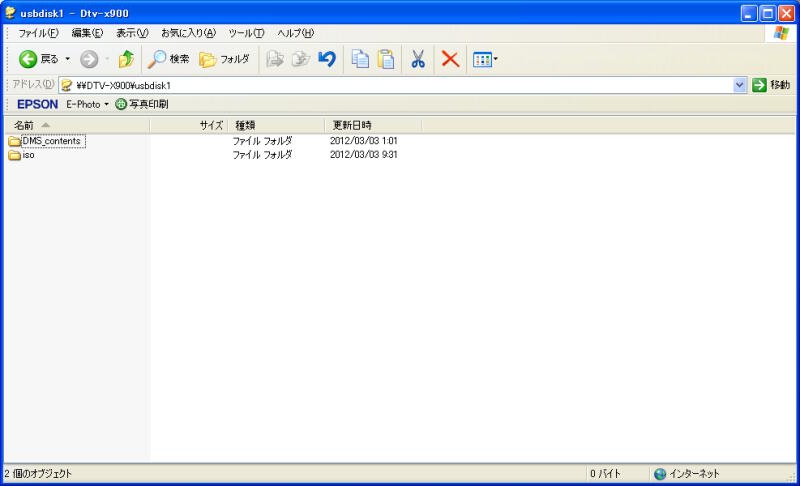Screen dimensions: 800x486
Task: Click the Paste clipboard icon
Action: click(386, 60)
